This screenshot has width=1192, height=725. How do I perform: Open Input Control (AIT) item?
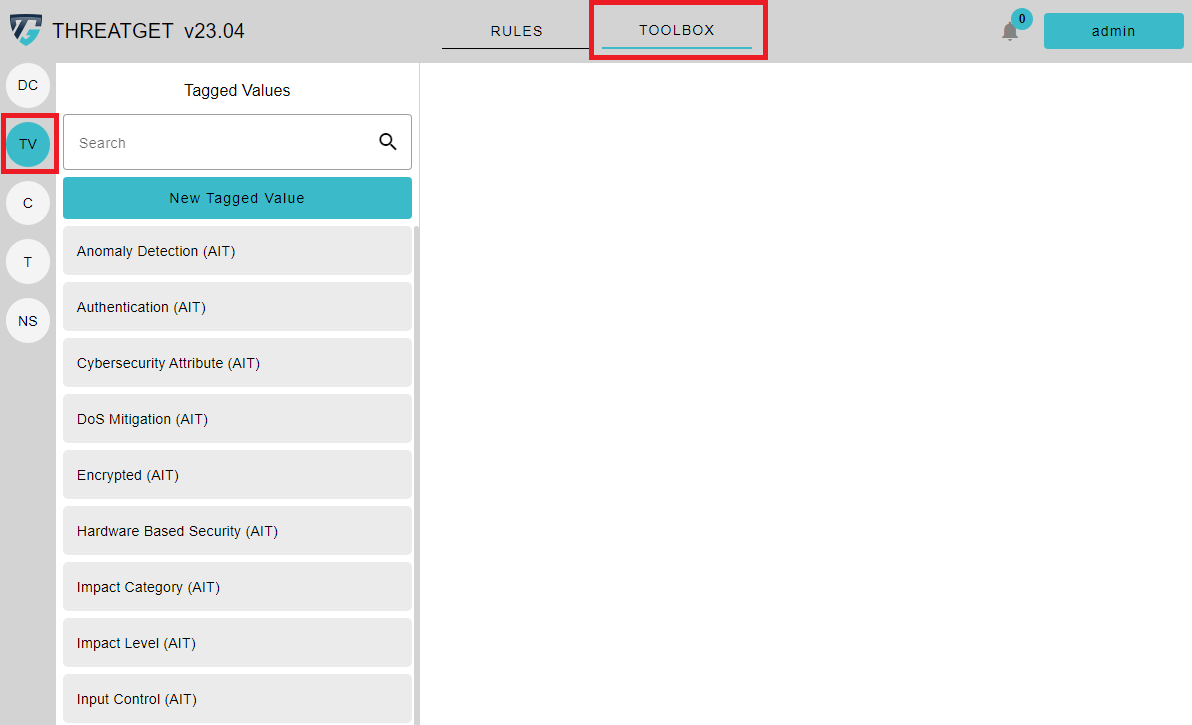click(237, 698)
